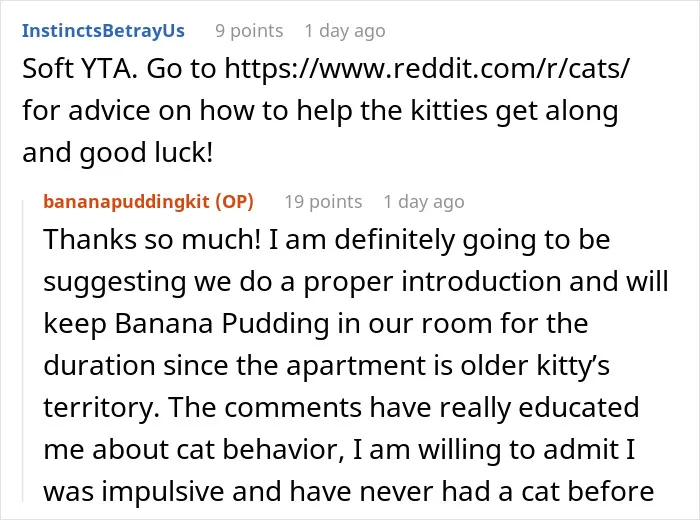Click the 'Thanks so much!' text
This screenshot has width=700, height=520.
(152, 239)
